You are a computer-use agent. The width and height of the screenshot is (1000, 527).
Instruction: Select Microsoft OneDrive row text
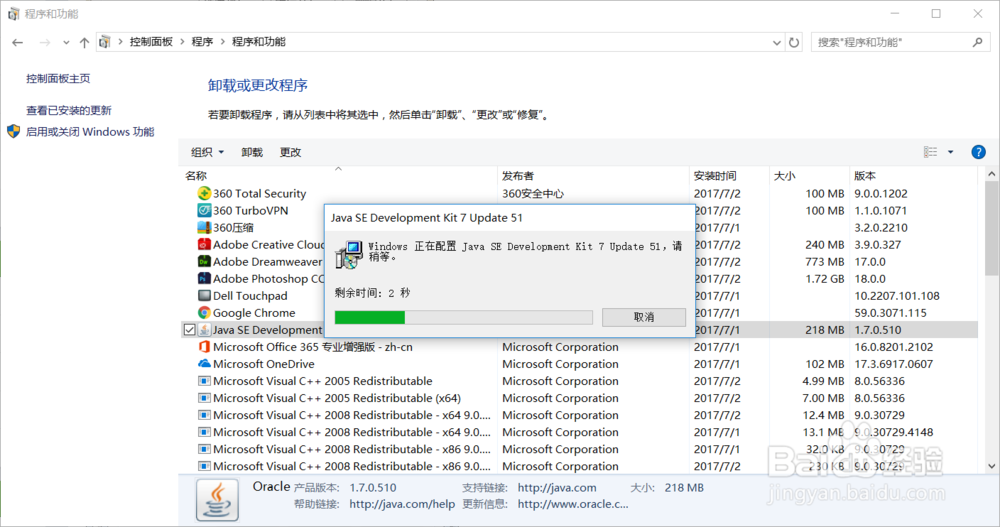click(x=263, y=364)
